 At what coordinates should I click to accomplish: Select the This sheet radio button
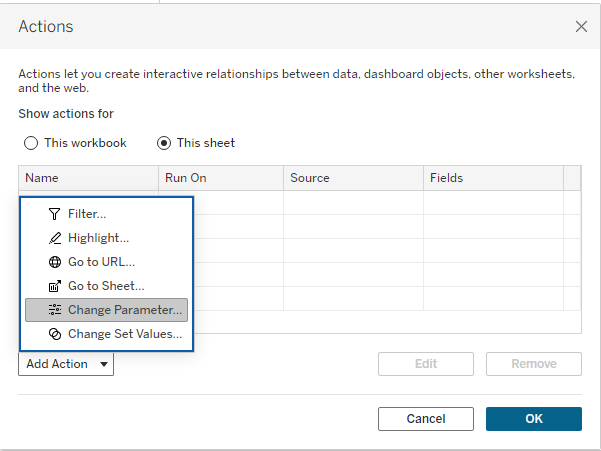(x=164, y=143)
